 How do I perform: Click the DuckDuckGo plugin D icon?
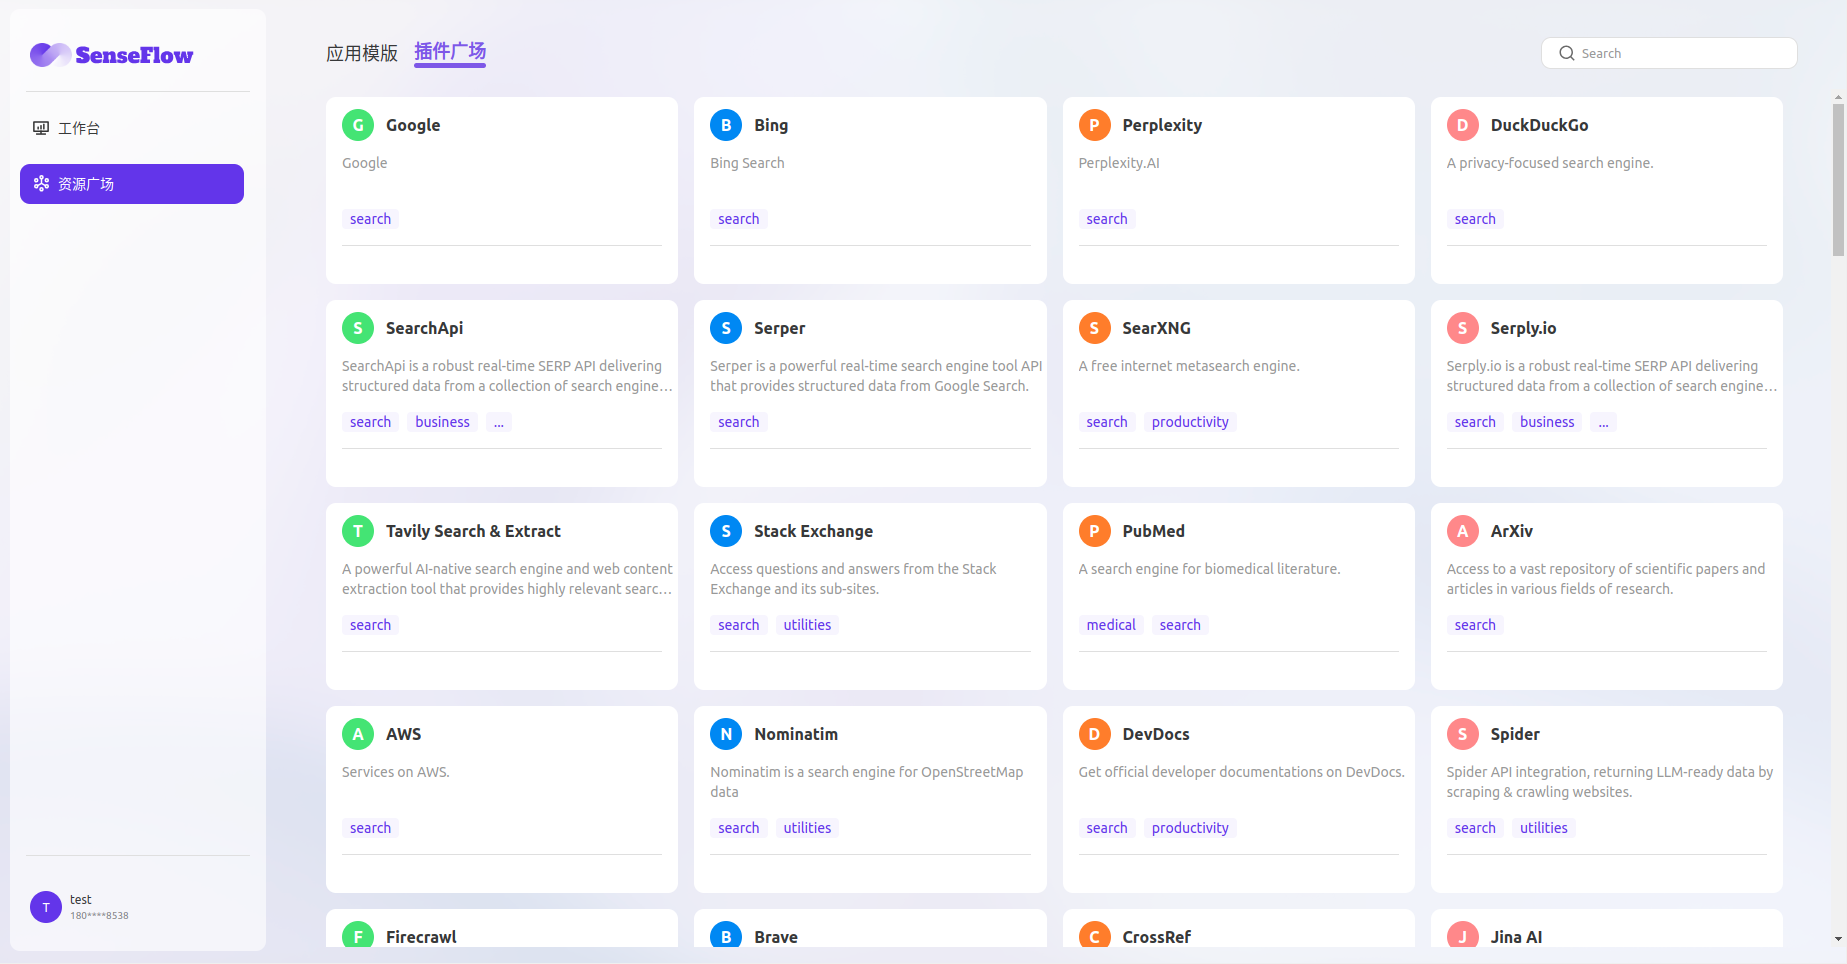[1462, 125]
